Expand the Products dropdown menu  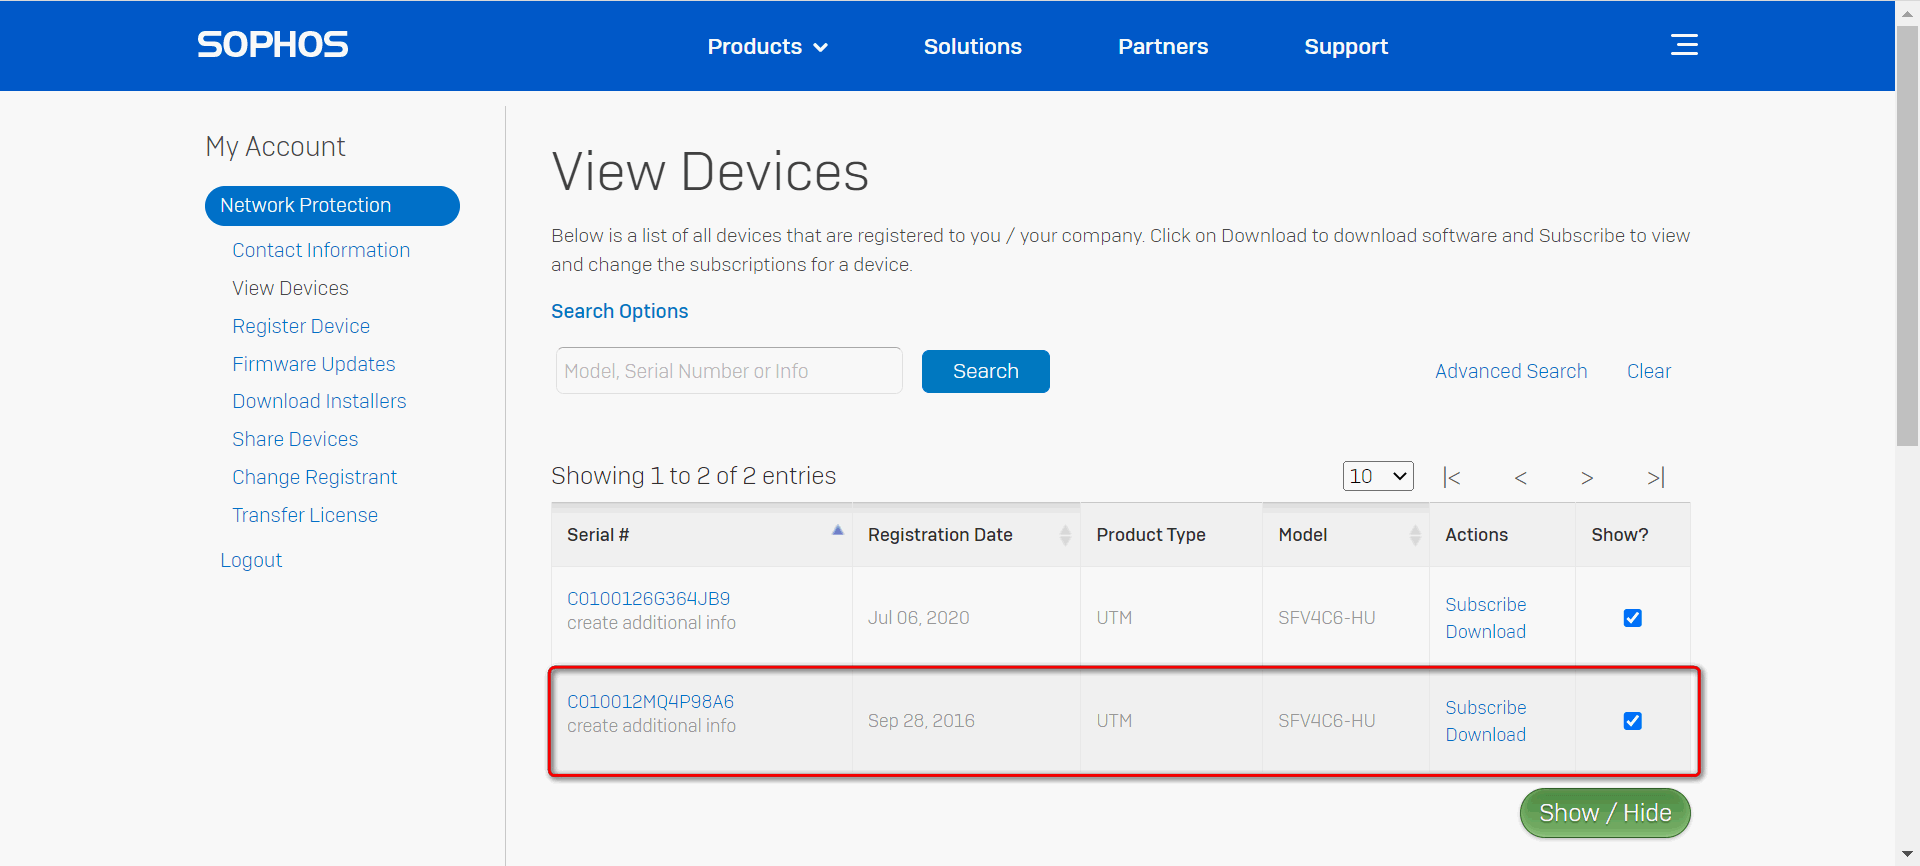point(768,46)
